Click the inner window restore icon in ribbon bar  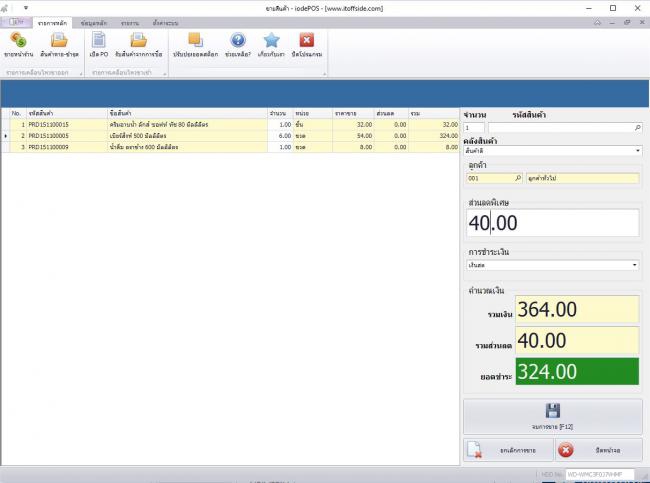pyautogui.click(x=627, y=22)
